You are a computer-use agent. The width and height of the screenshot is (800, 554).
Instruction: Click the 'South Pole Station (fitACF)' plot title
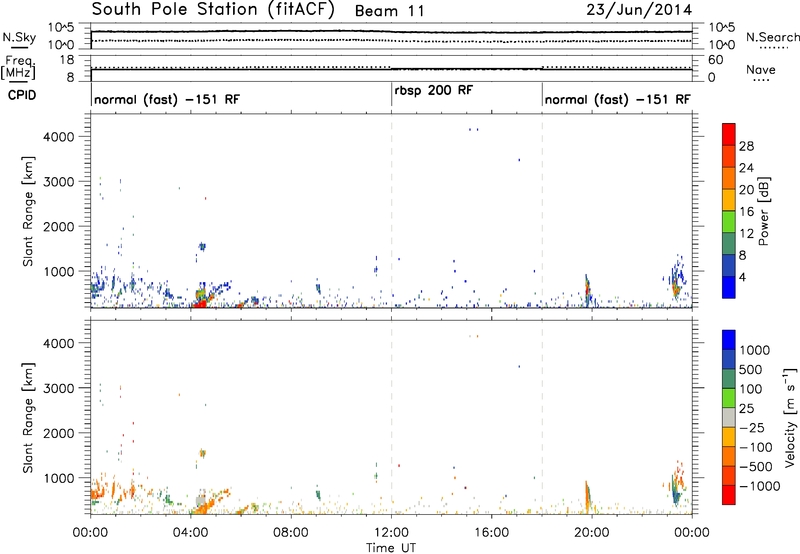point(213,10)
